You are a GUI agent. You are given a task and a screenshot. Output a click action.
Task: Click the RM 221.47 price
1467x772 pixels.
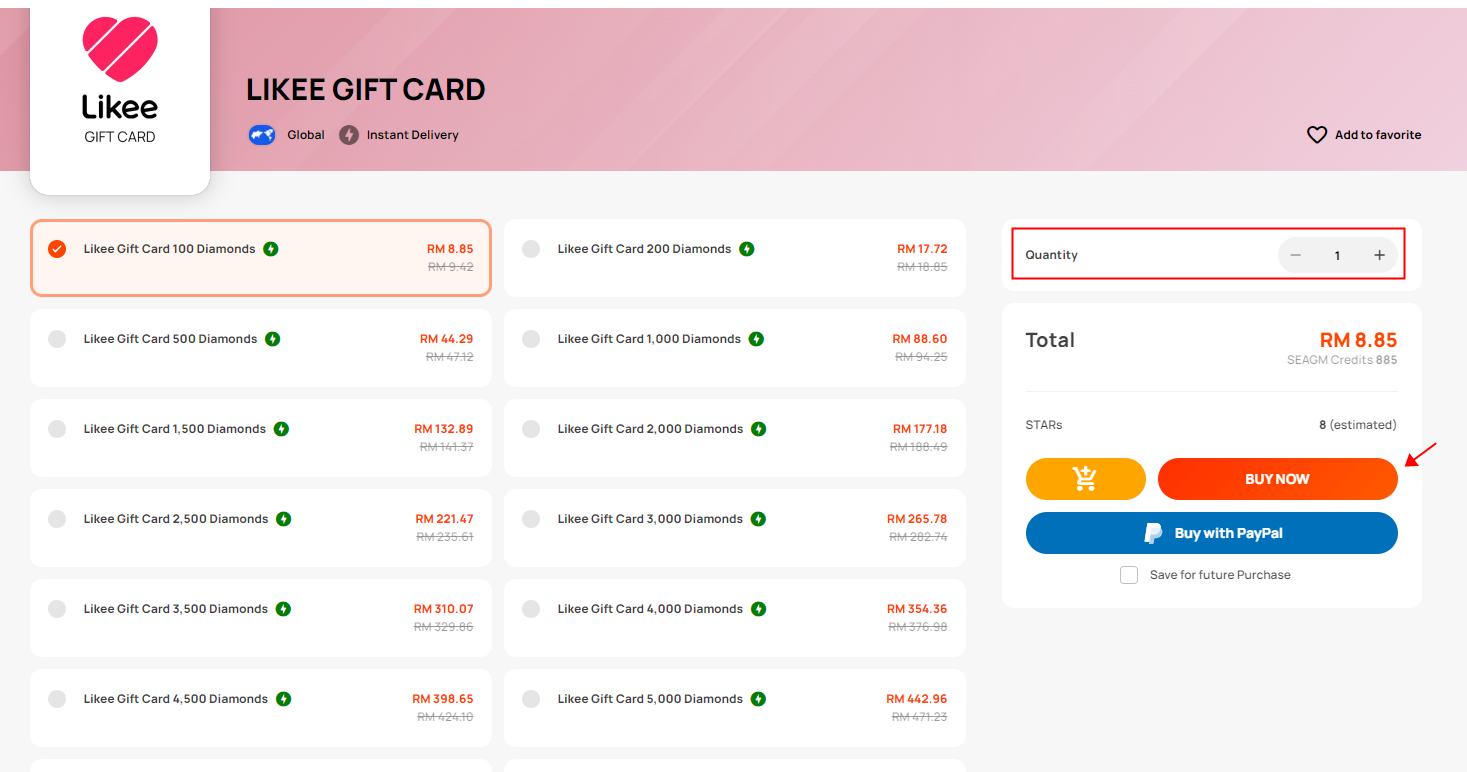pos(445,519)
